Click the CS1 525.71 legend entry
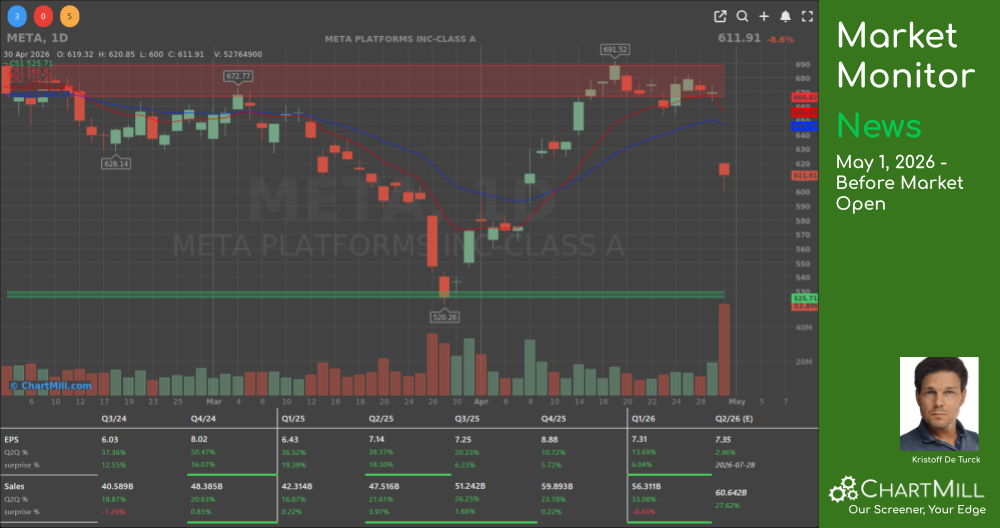 click(x=28, y=64)
